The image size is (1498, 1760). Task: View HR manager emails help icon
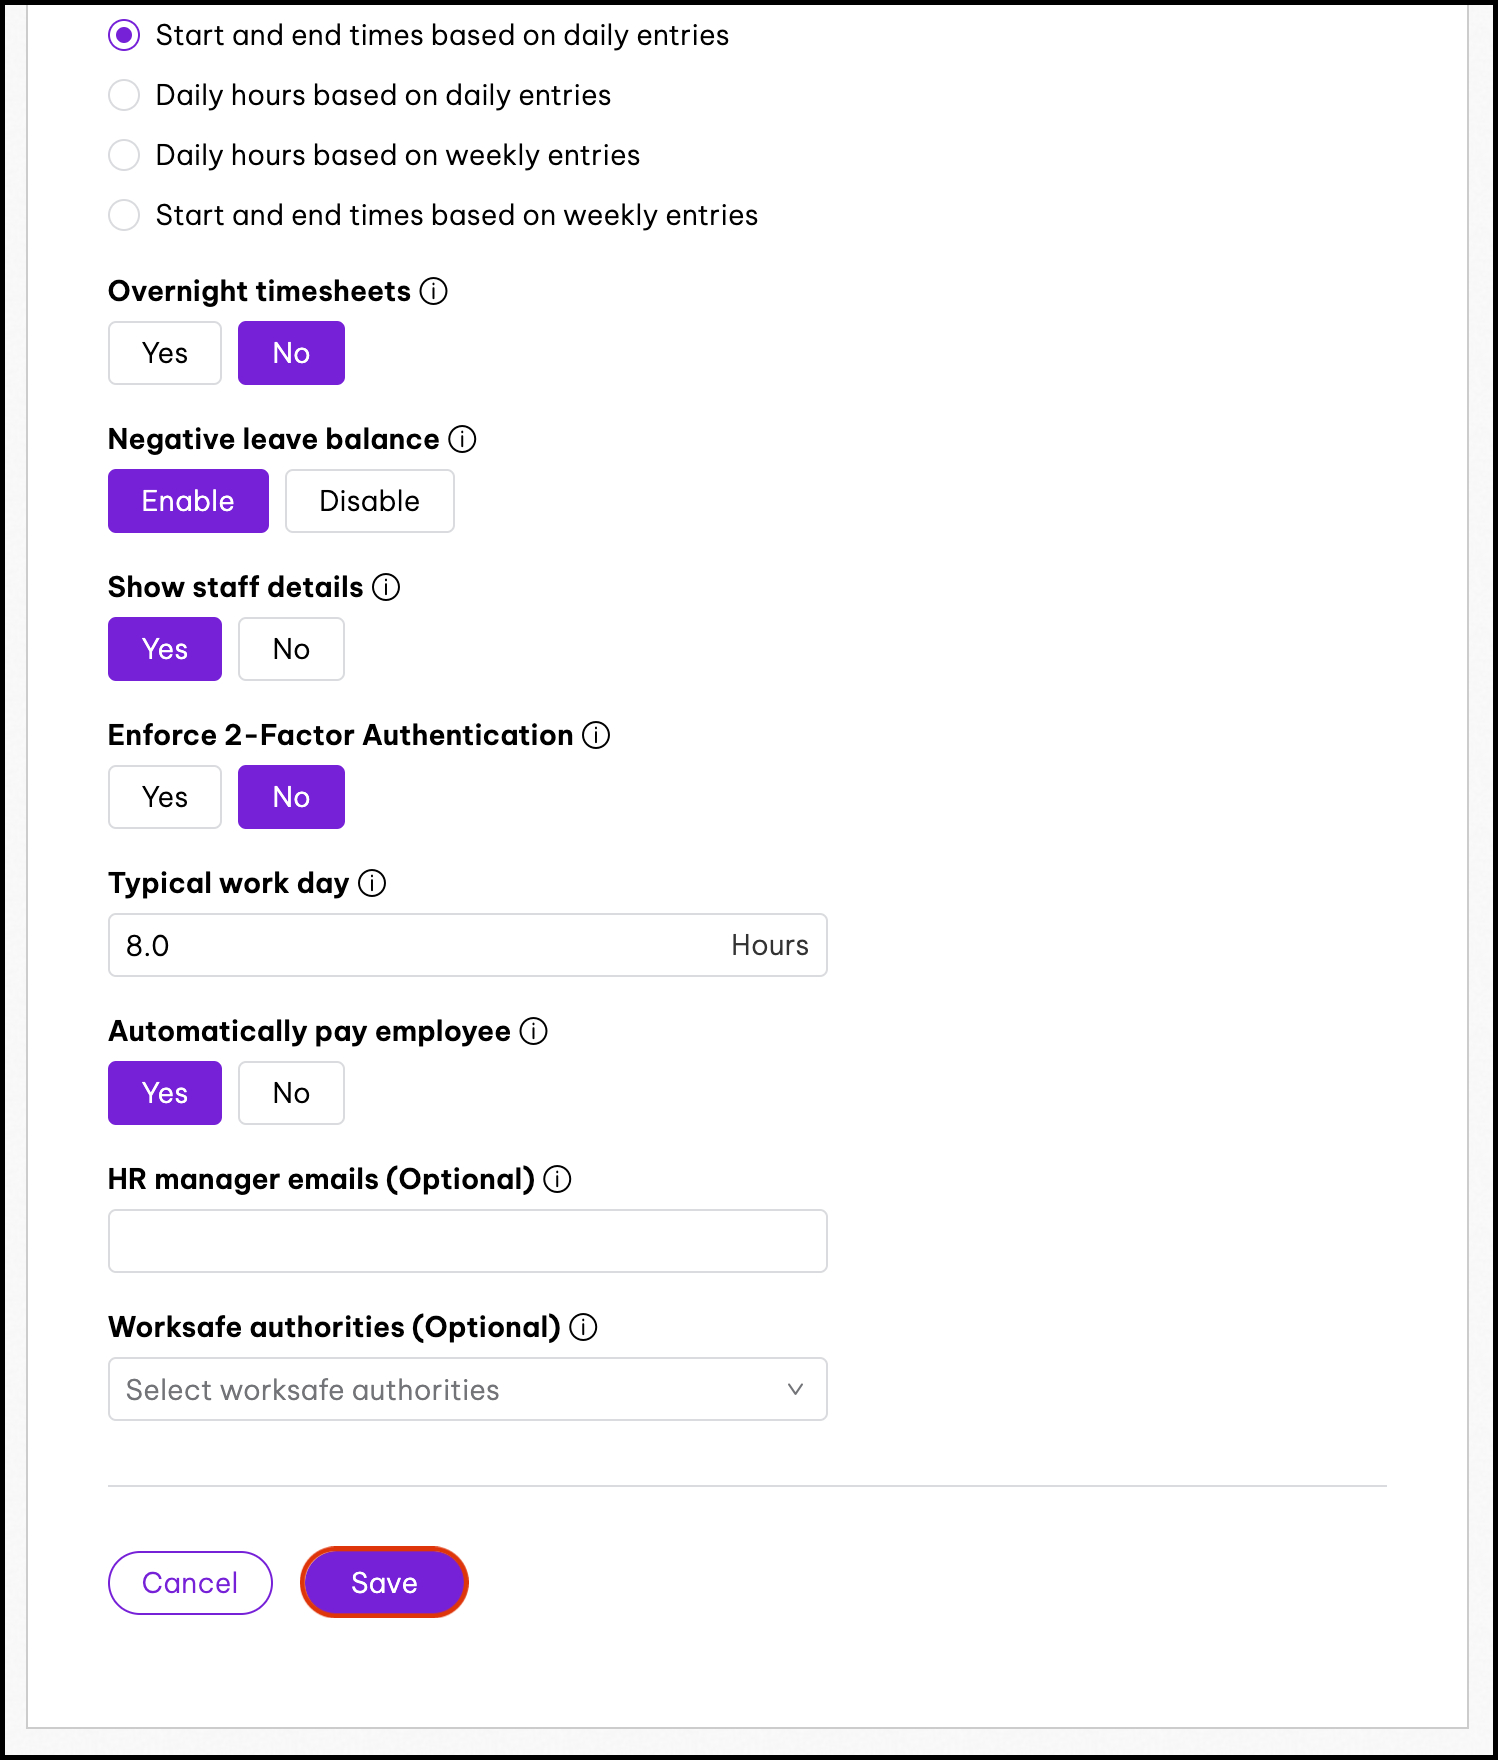[x=558, y=1179]
